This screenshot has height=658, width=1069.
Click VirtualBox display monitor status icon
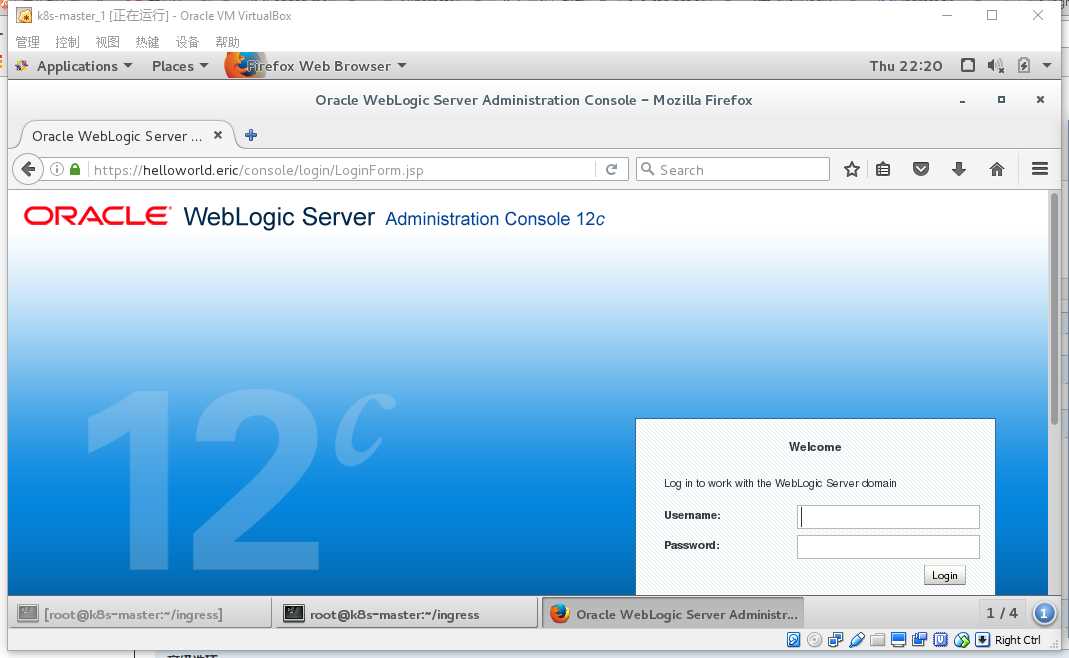(899, 640)
